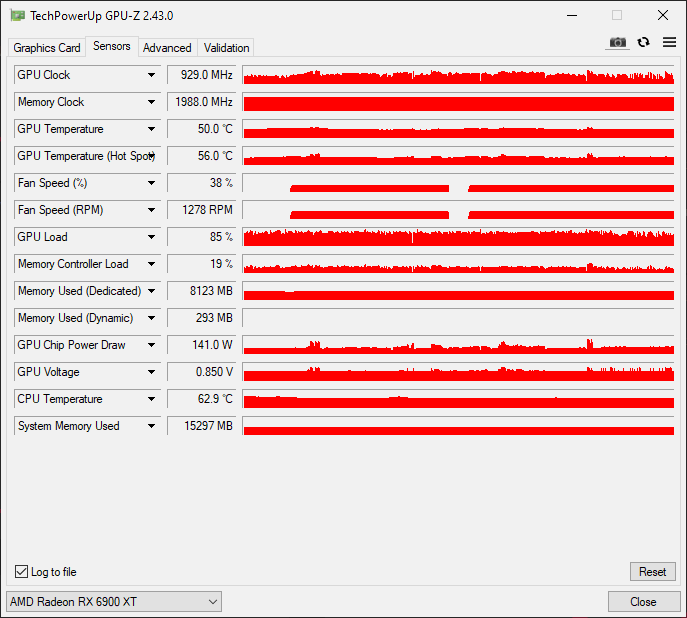The image size is (687, 618).
Task: Click the GPU-Z app icon in title bar
Action: coord(18,16)
